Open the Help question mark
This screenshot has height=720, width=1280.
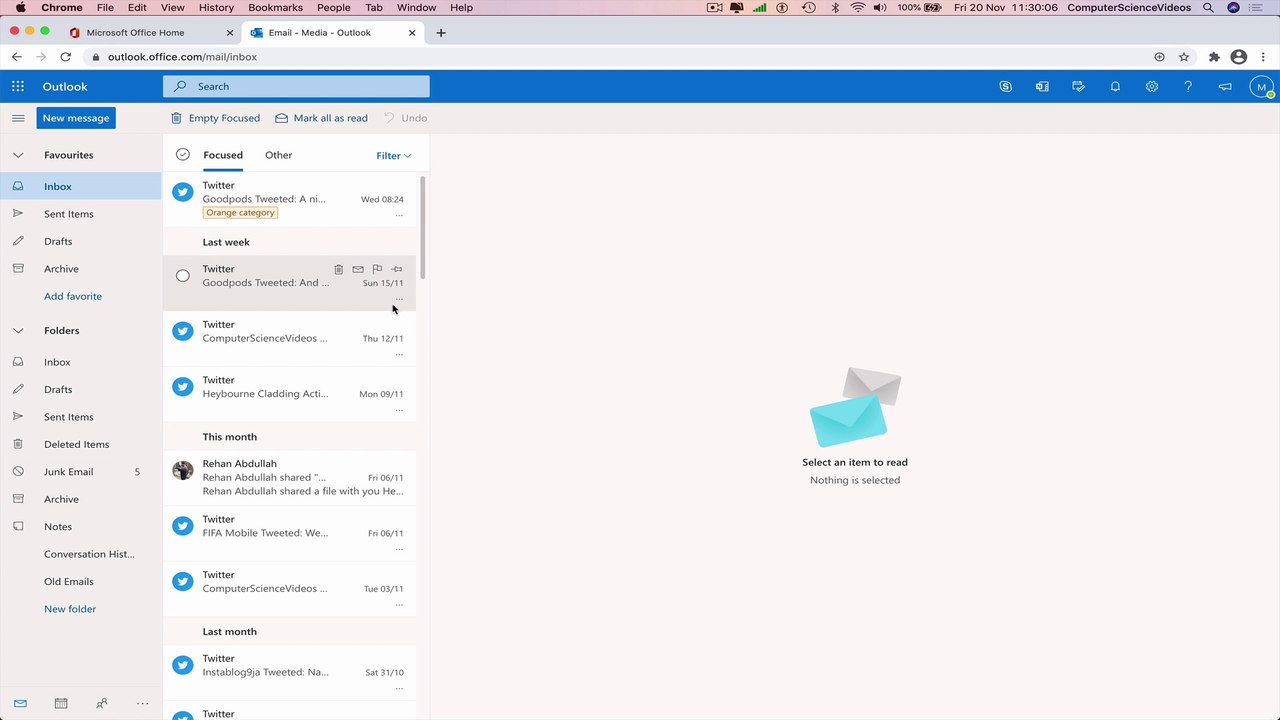coord(1188,86)
